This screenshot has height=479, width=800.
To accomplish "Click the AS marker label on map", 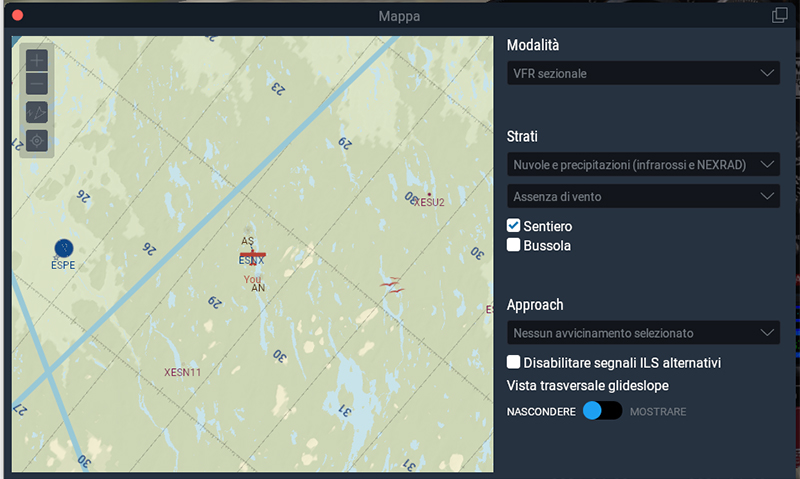I will (x=247, y=241).
